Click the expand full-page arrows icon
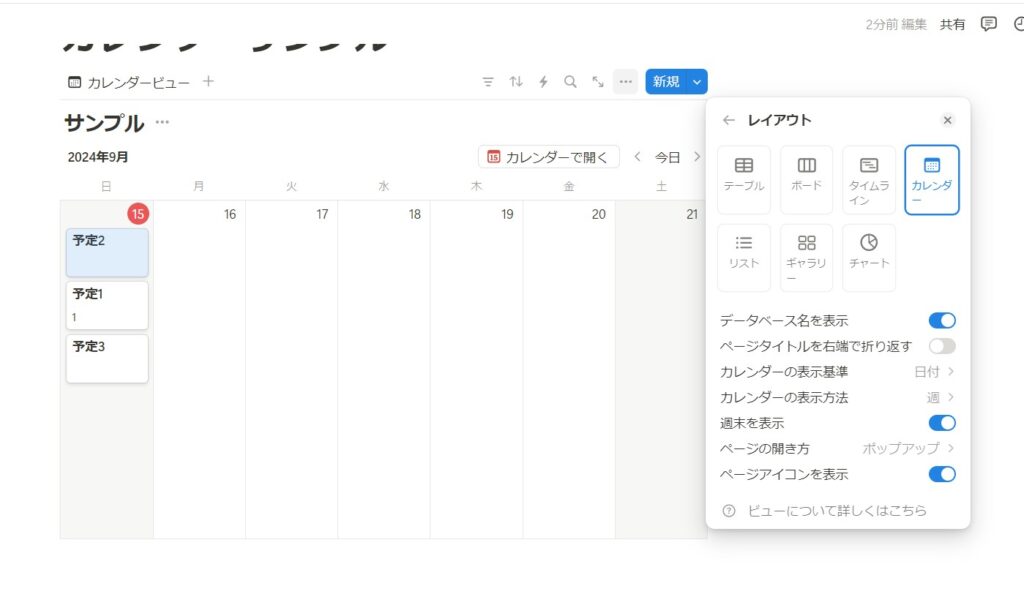Viewport: 1024px width, 597px height. pos(598,82)
